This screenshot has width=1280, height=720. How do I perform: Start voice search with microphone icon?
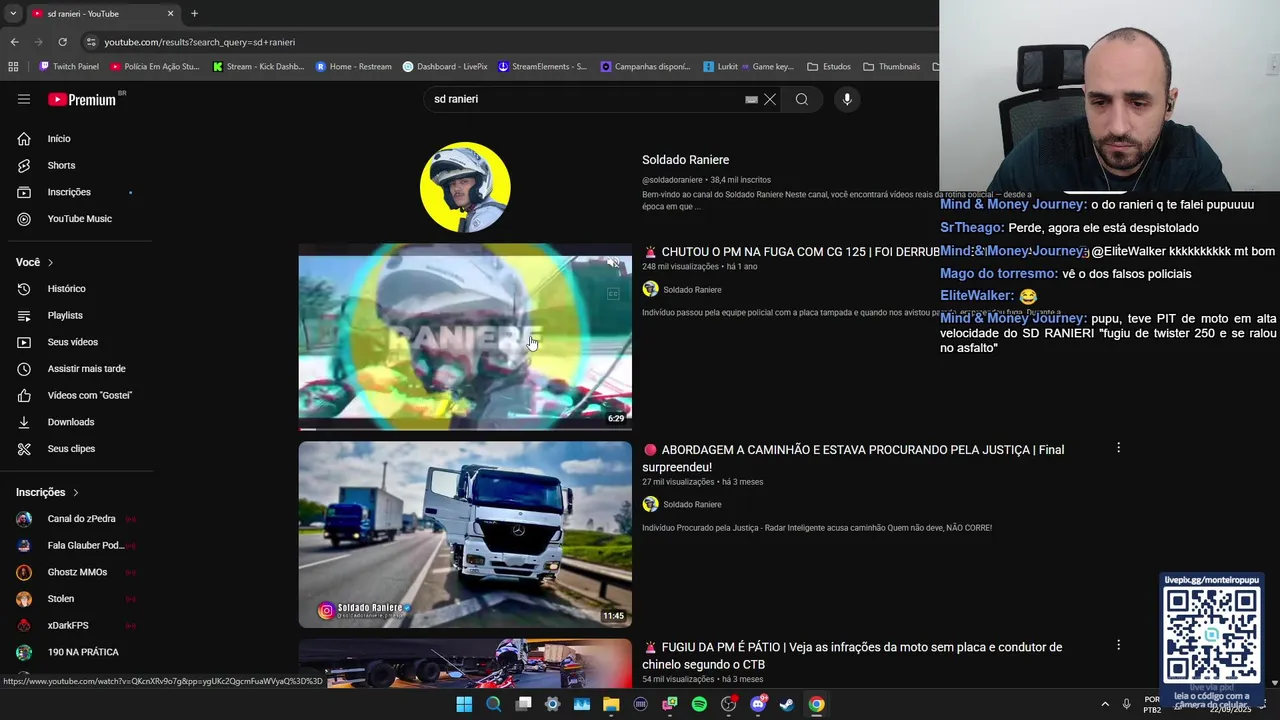pyautogui.click(x=847, y=99)
